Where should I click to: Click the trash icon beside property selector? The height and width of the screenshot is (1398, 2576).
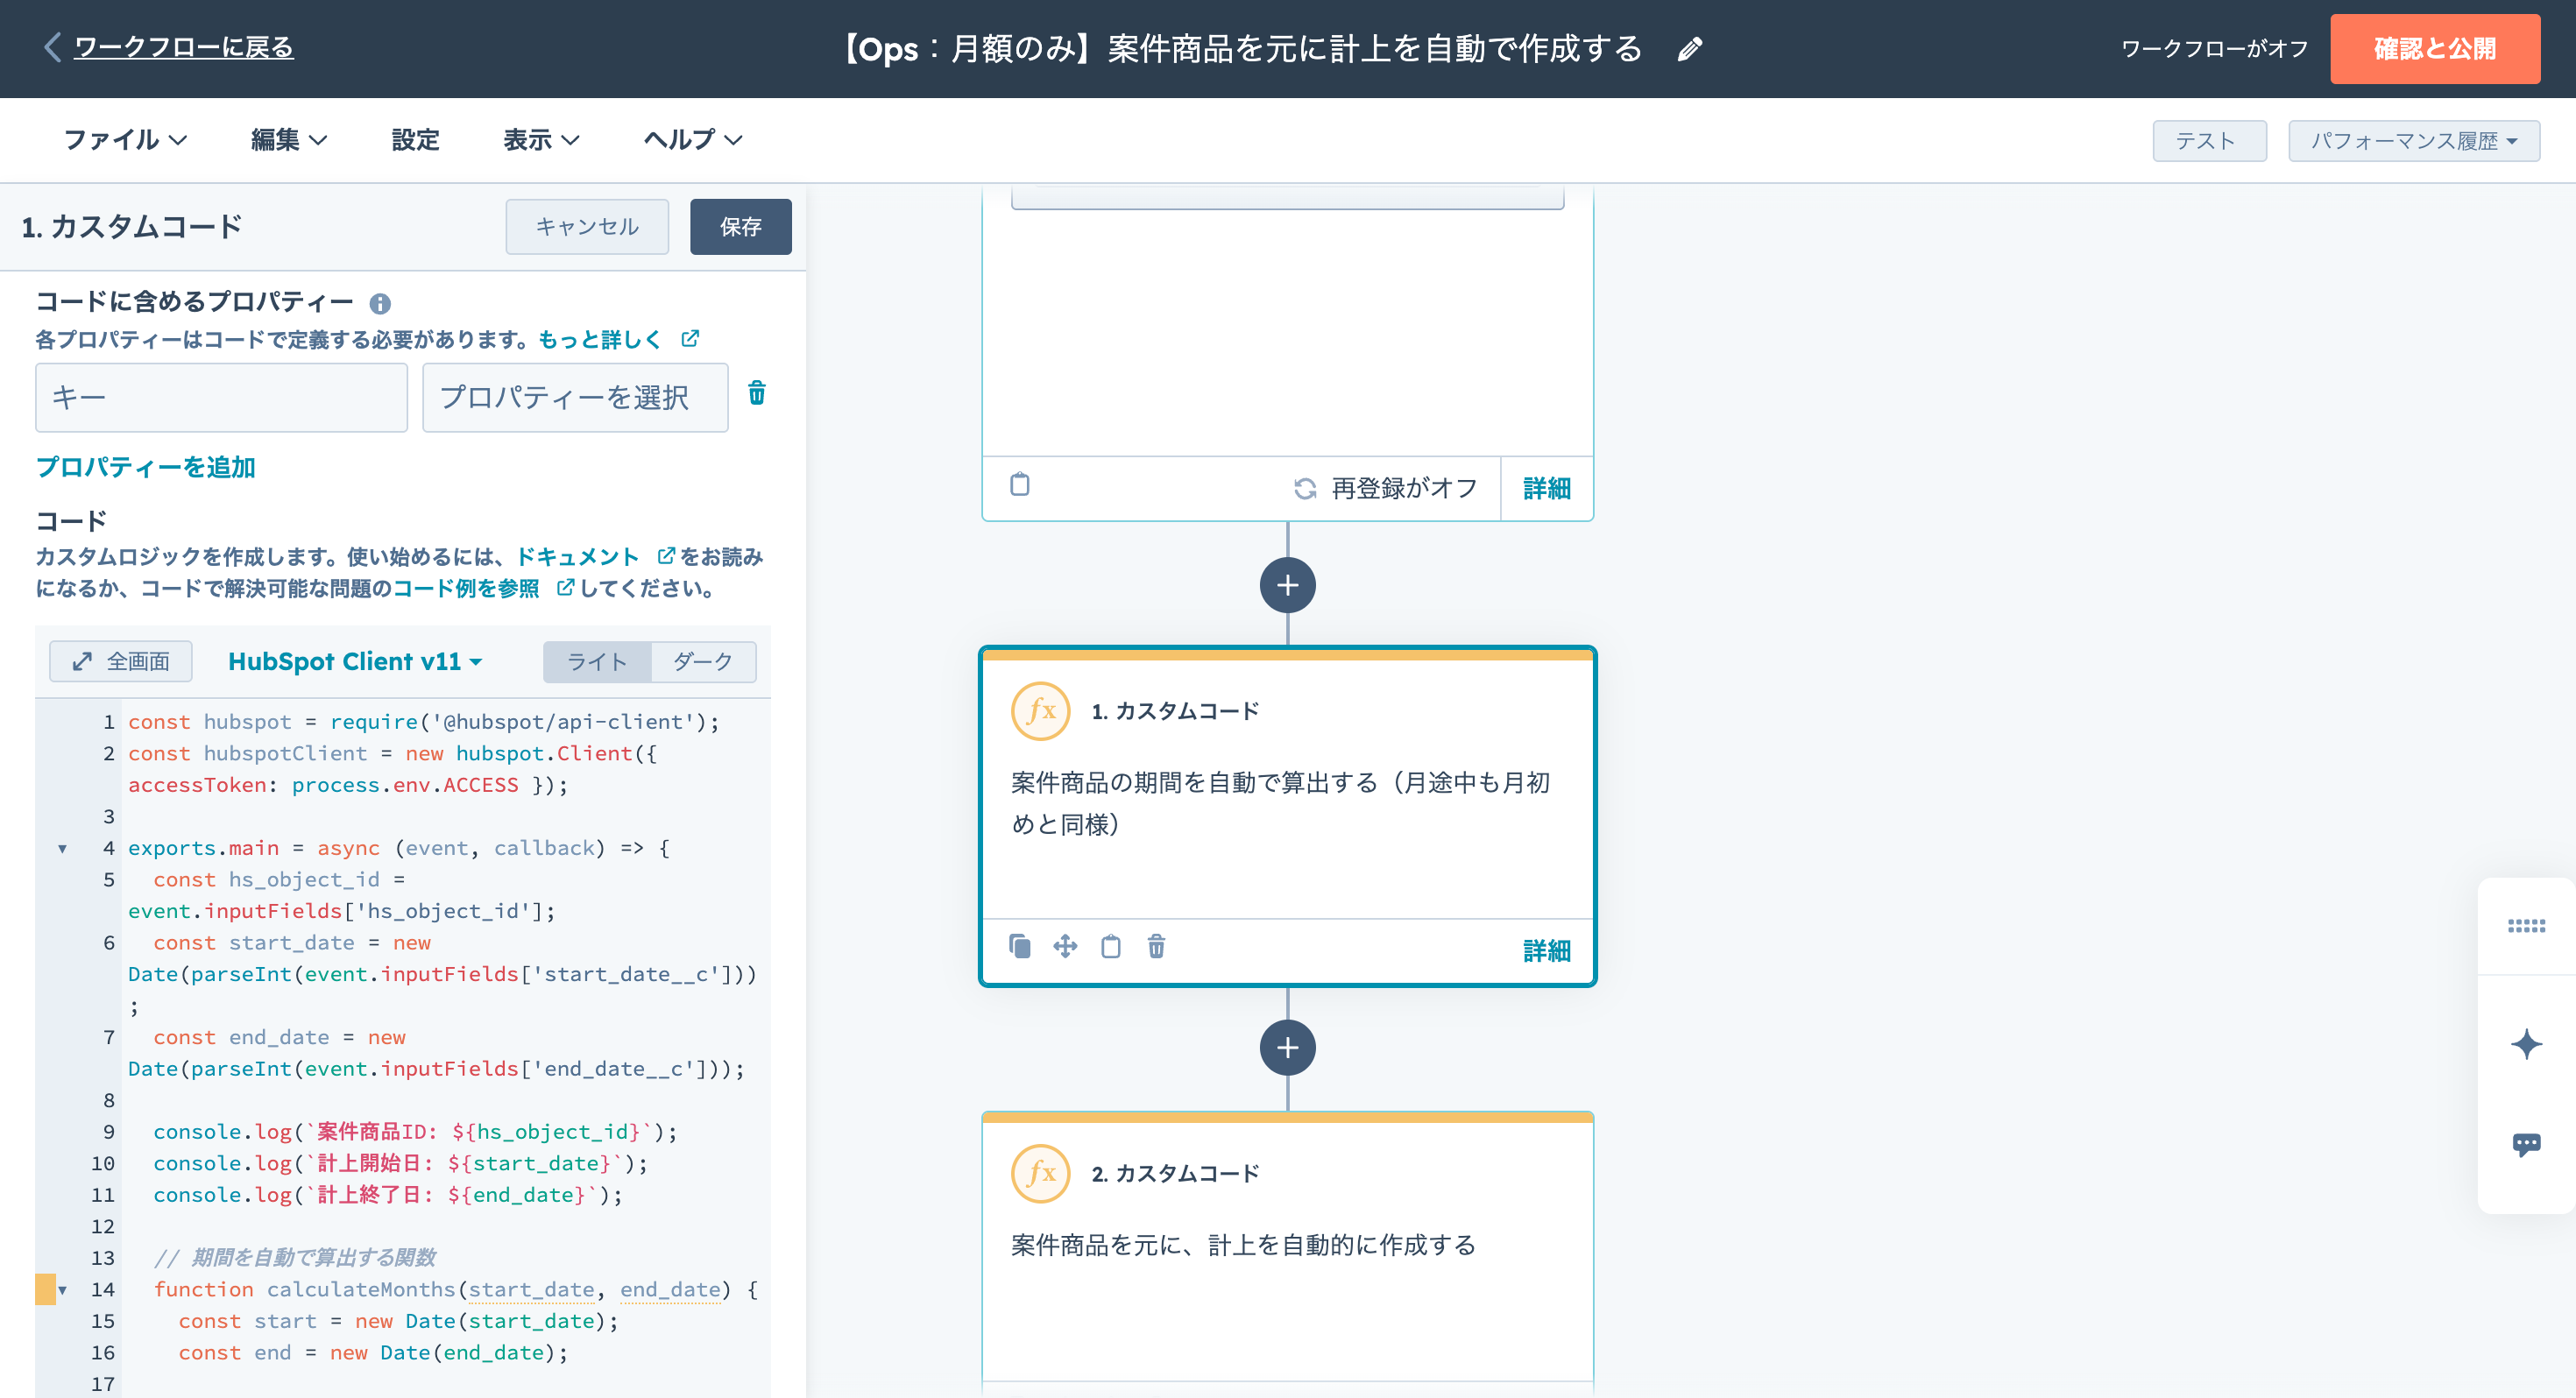tap(757, 393)
